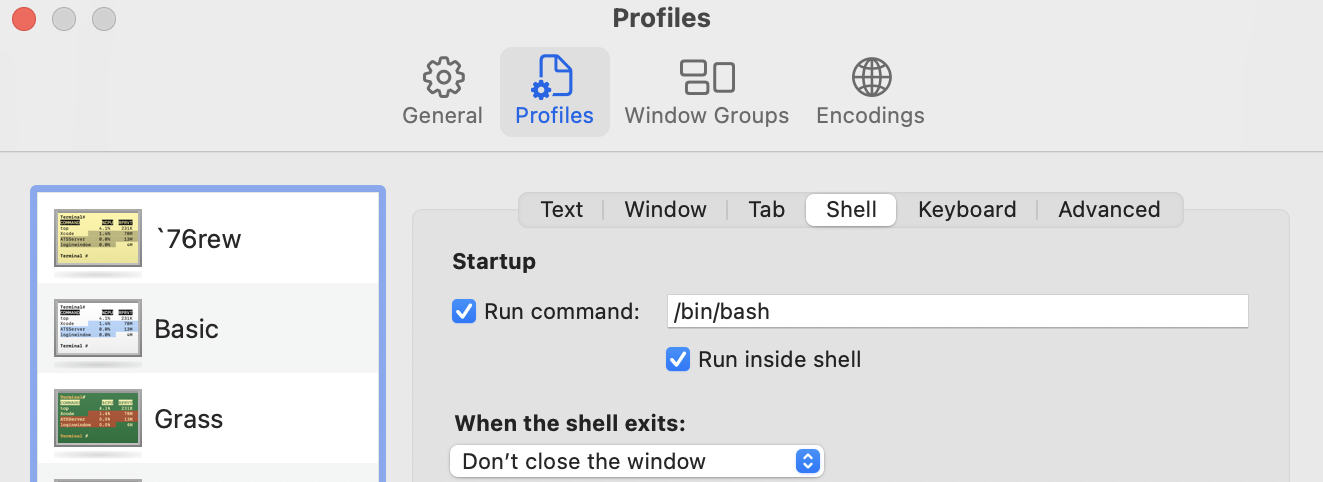Toggle the Run command checkbox
1323x482 pixels.
pyautogui.click(x=464, y=311)
